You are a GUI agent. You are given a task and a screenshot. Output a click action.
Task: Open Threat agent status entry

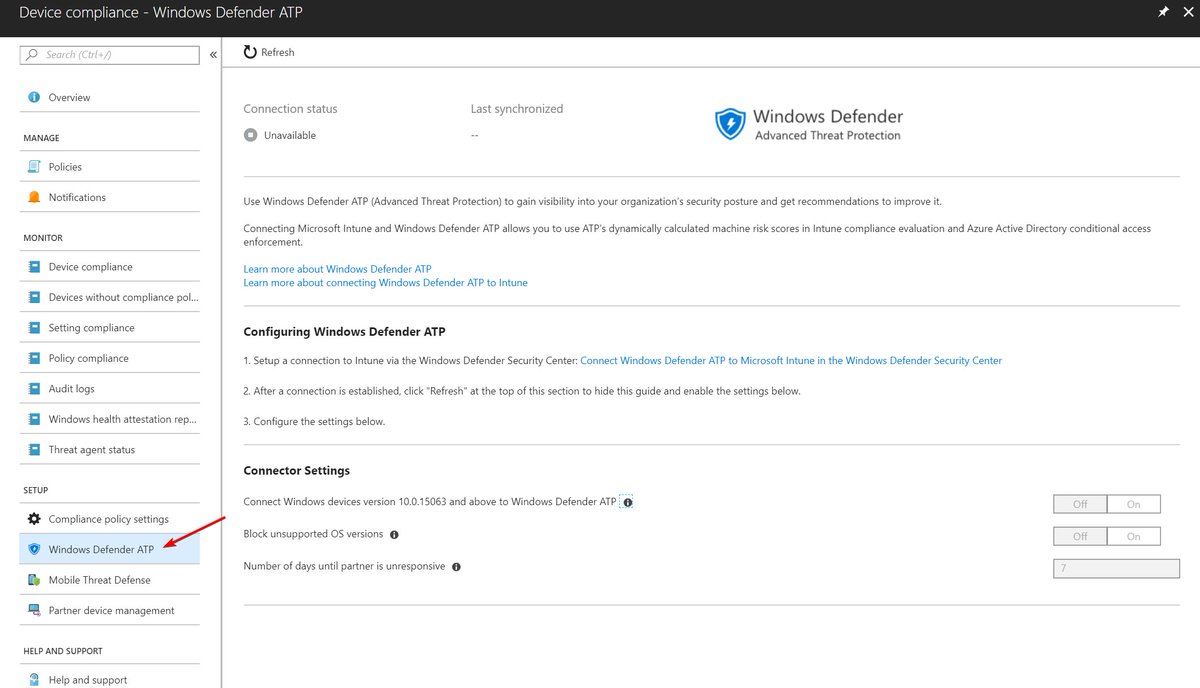110,450
